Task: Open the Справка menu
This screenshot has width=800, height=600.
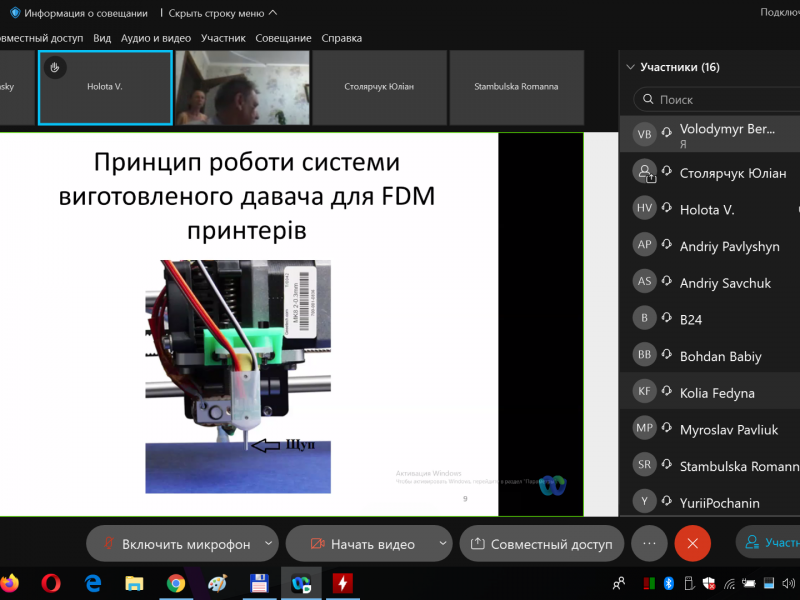Action: point(341,38)
